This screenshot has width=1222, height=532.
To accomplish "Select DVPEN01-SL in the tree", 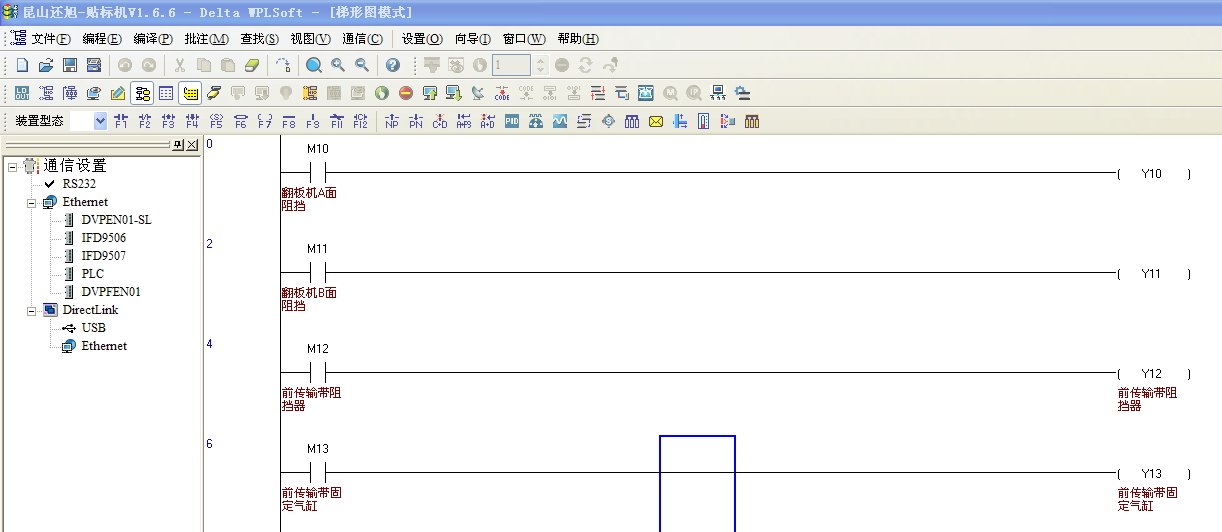I will point(116,220).
